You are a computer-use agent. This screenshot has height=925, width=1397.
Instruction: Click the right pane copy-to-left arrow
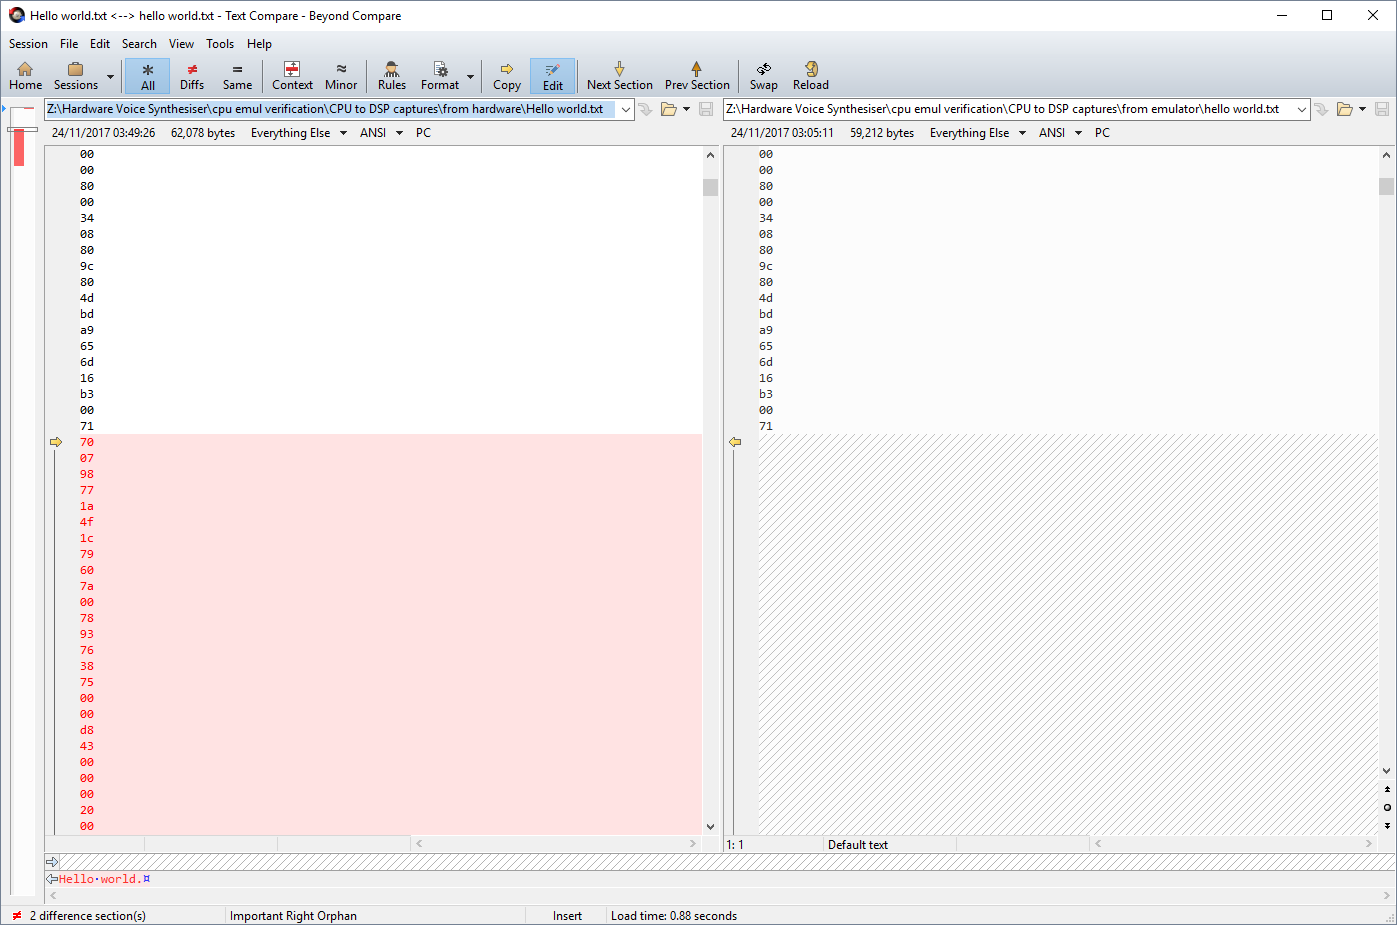coord(735,442)
